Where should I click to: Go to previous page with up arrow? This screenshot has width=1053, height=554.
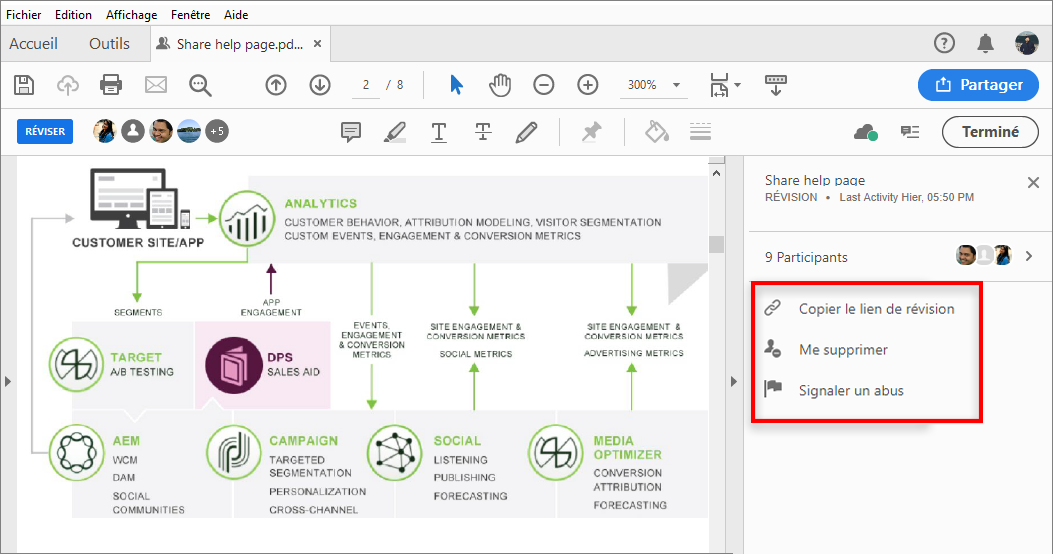276,85
